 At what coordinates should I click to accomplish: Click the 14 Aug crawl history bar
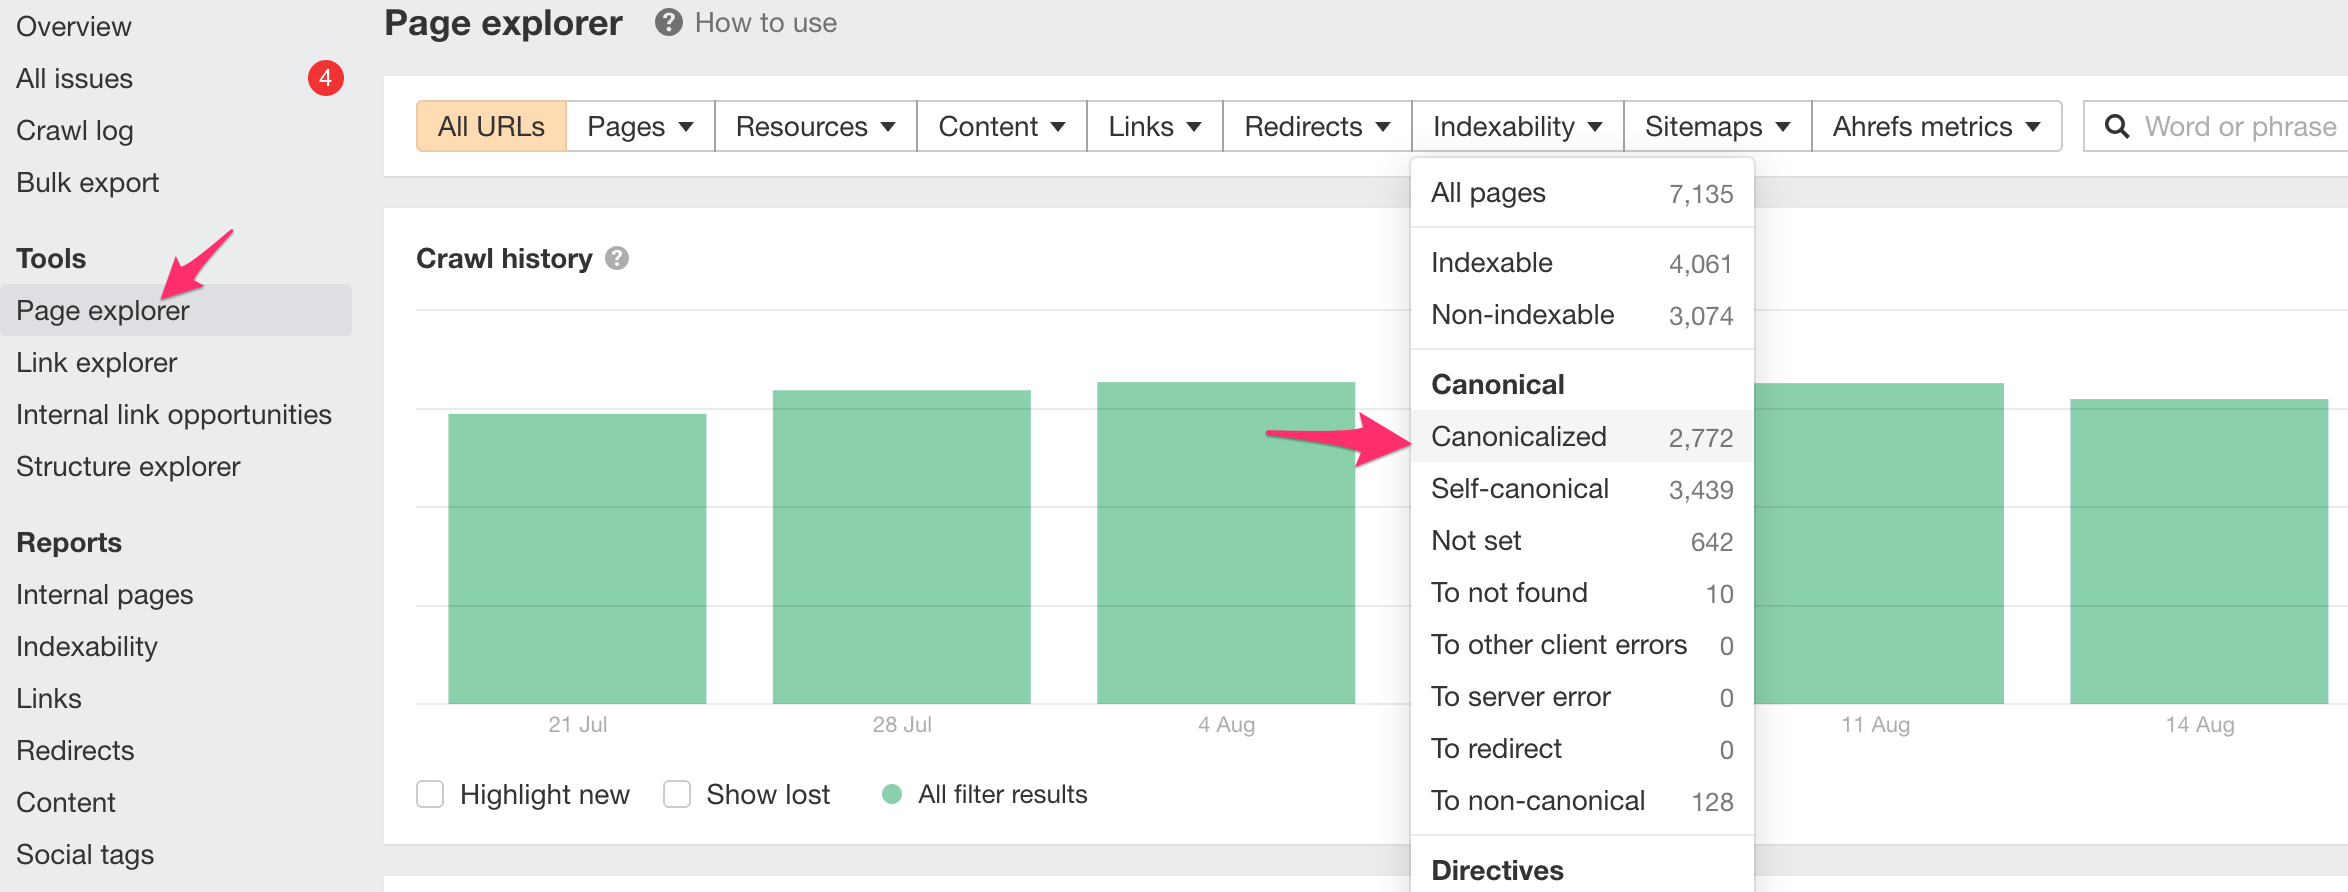(x=2199, y=551)
